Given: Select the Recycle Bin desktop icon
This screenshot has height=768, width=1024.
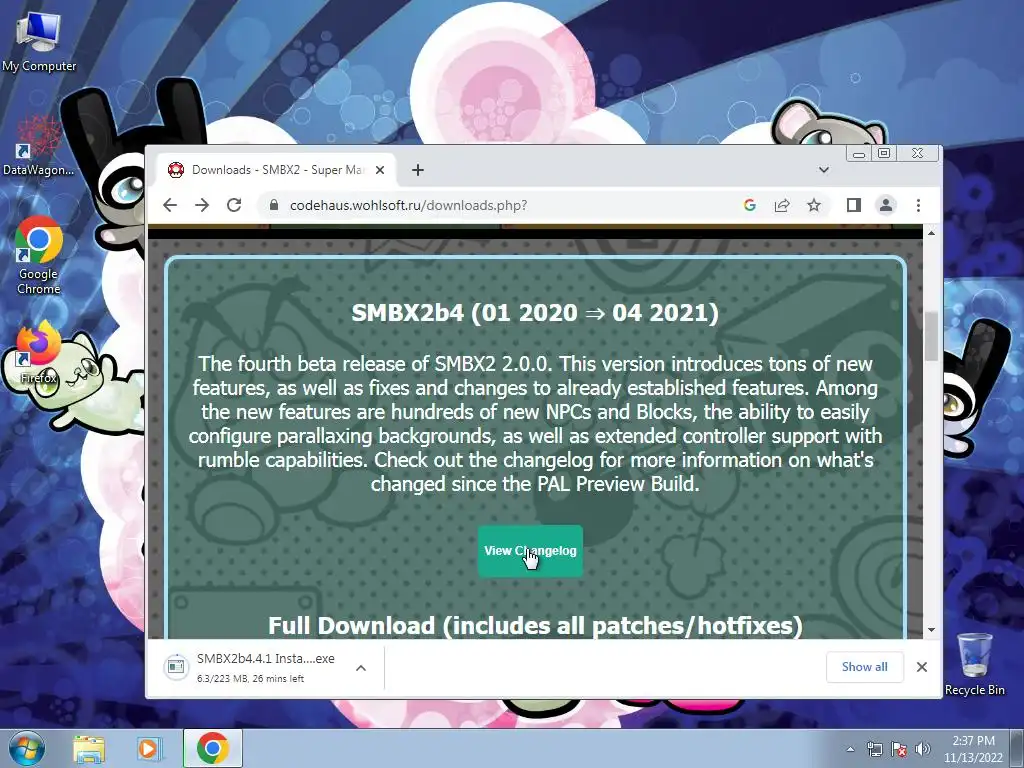Looking at the screenshot, I should coord(974,663).
